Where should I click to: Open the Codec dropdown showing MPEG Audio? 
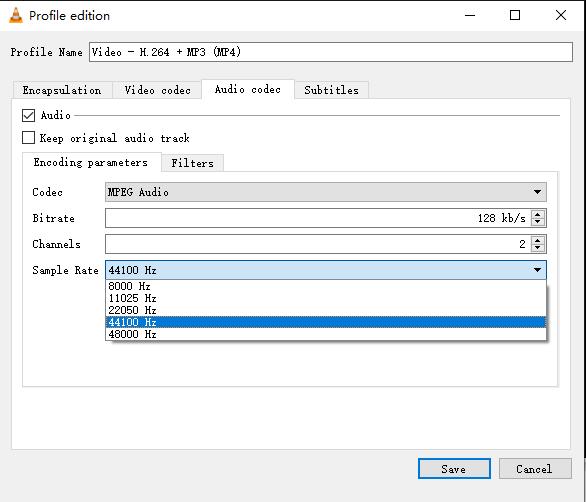(326, 192)
